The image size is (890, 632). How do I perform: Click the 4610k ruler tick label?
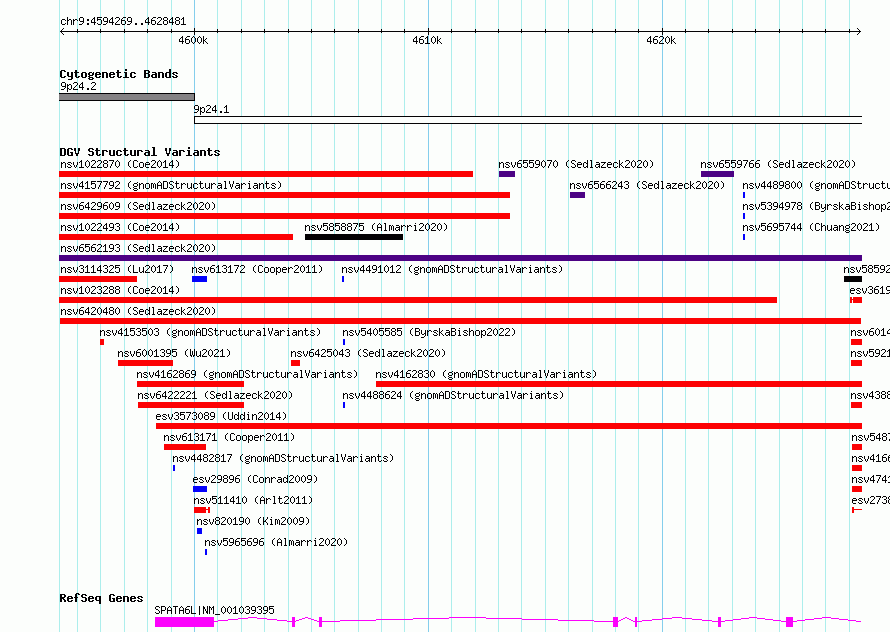coord(427,40)
